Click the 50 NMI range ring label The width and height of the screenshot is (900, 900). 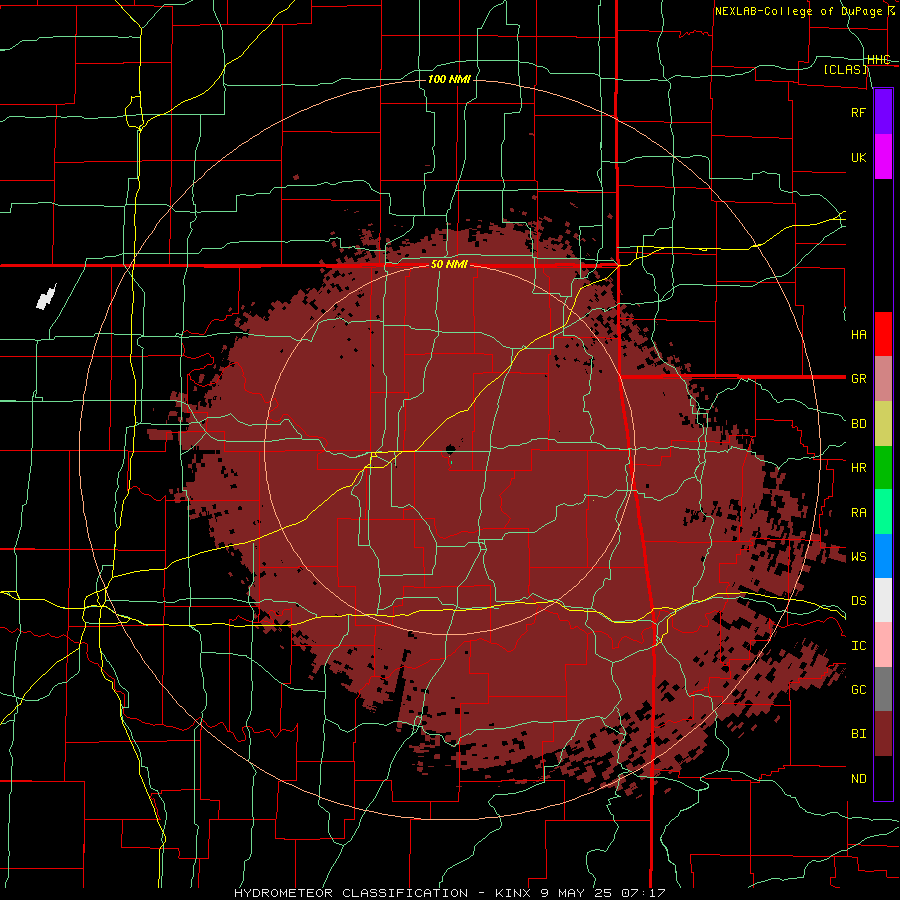(x=449, y=265)
